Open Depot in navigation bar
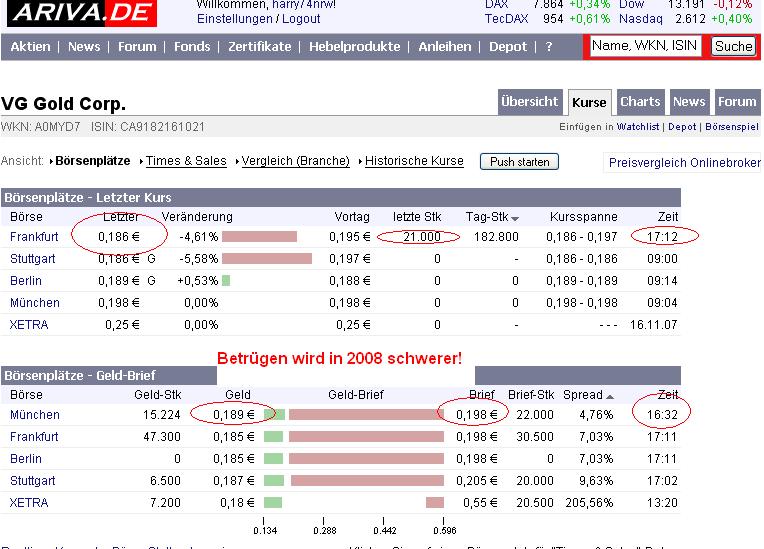Image resolution: width=764 pixels, height=549 pixels. coord(508,47)
